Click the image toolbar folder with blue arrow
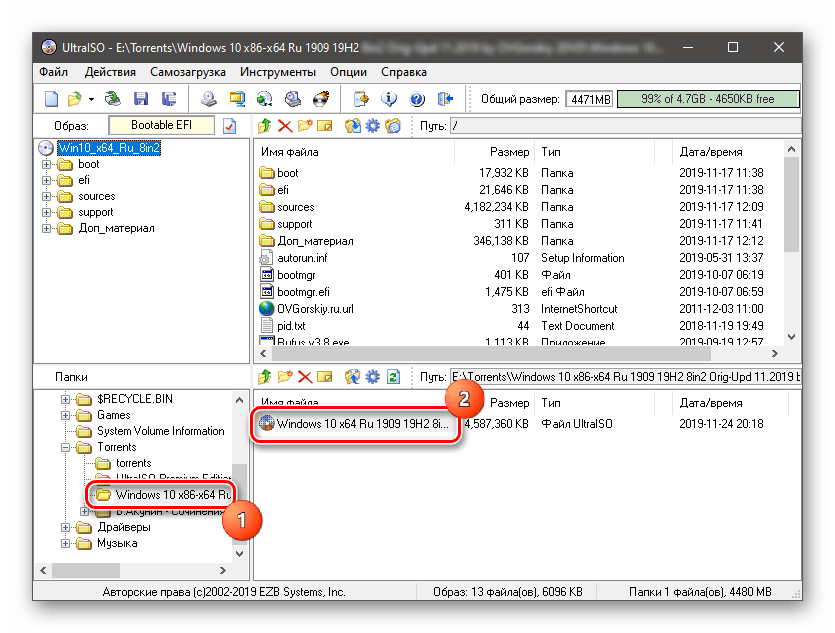 click(352, 126)
